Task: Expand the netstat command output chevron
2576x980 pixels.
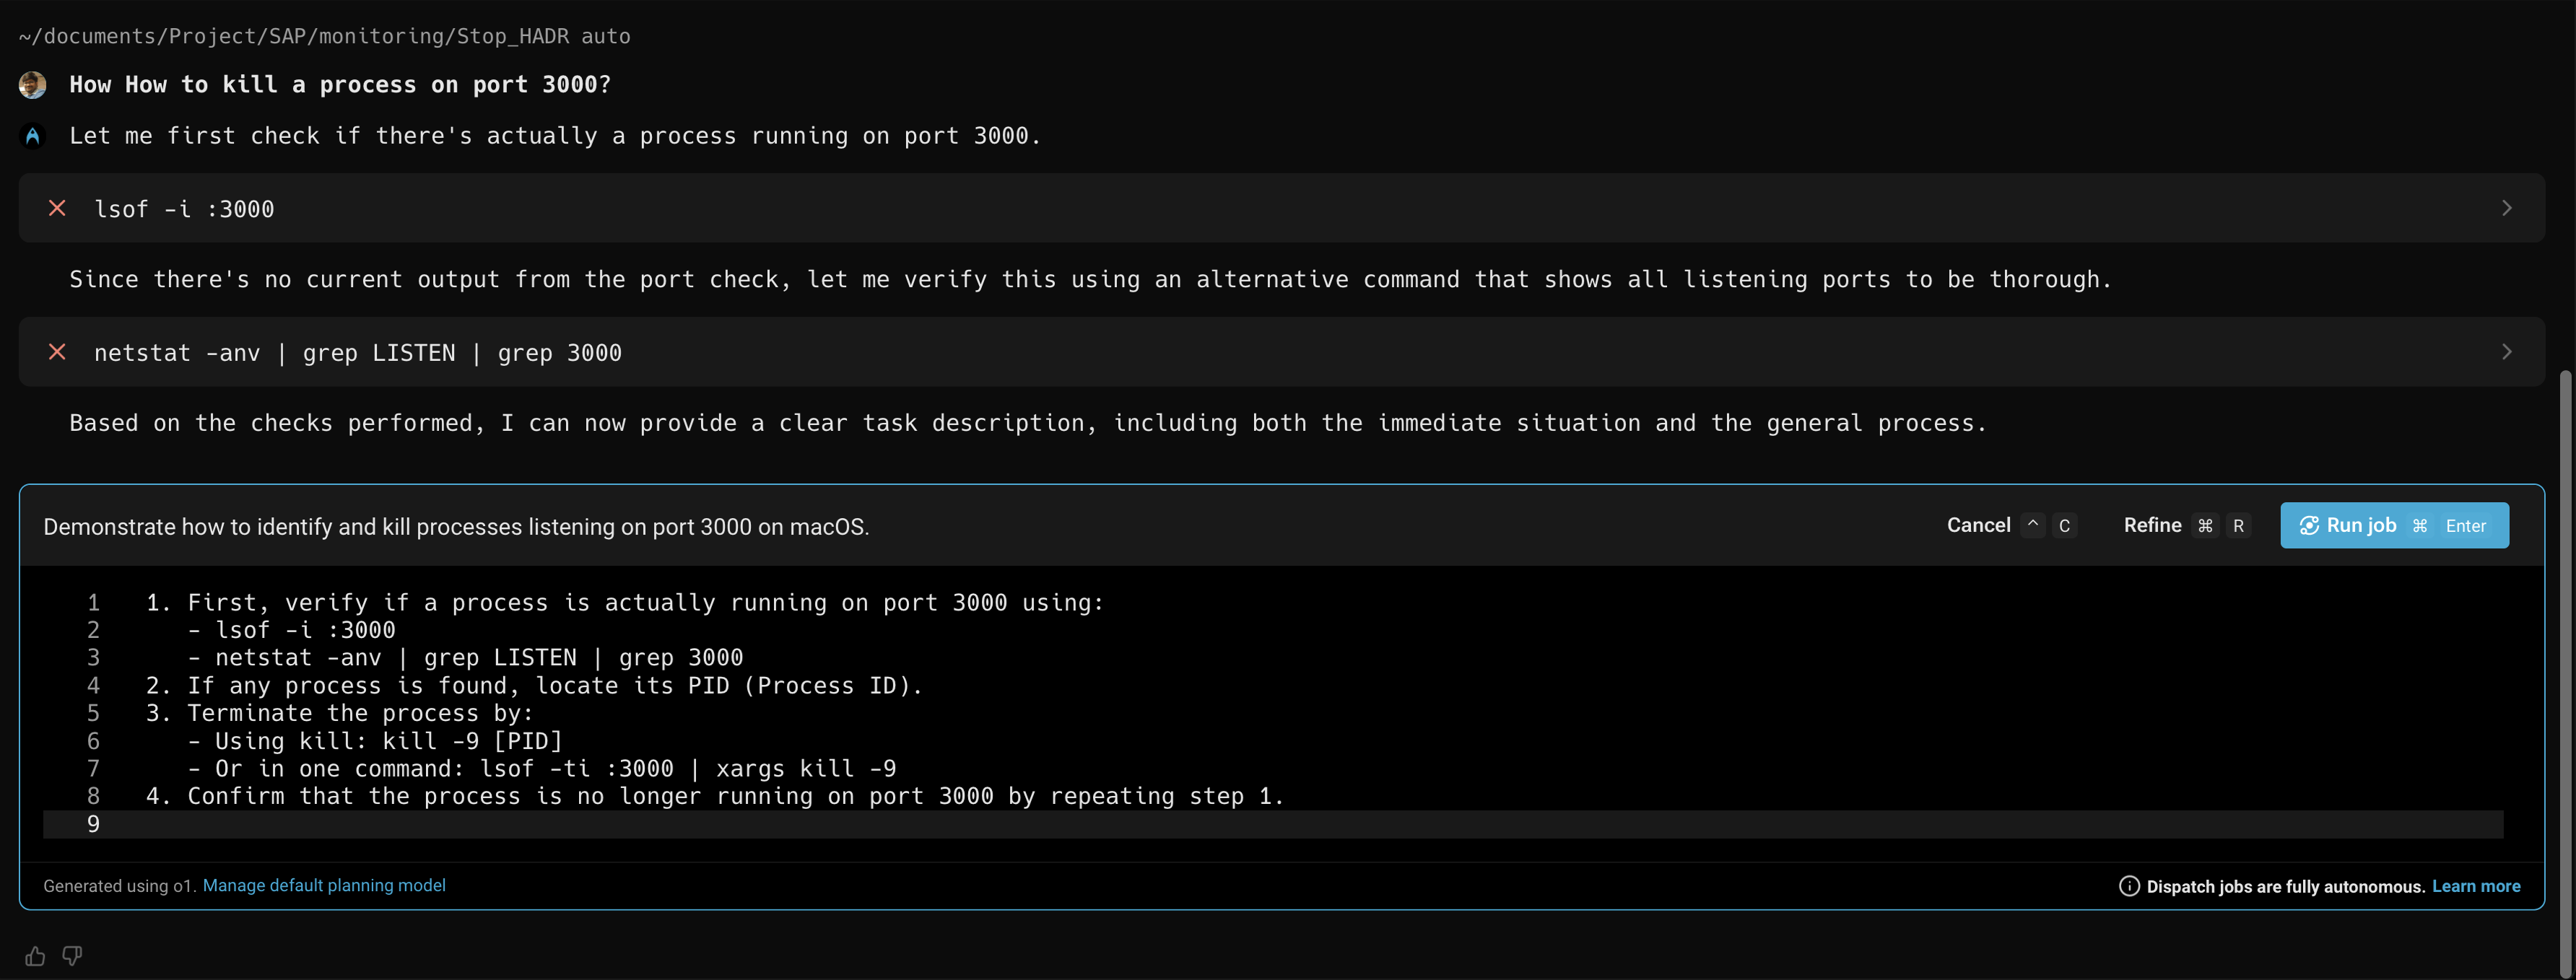Action: pyautogui.click(x=2506, y=352)
